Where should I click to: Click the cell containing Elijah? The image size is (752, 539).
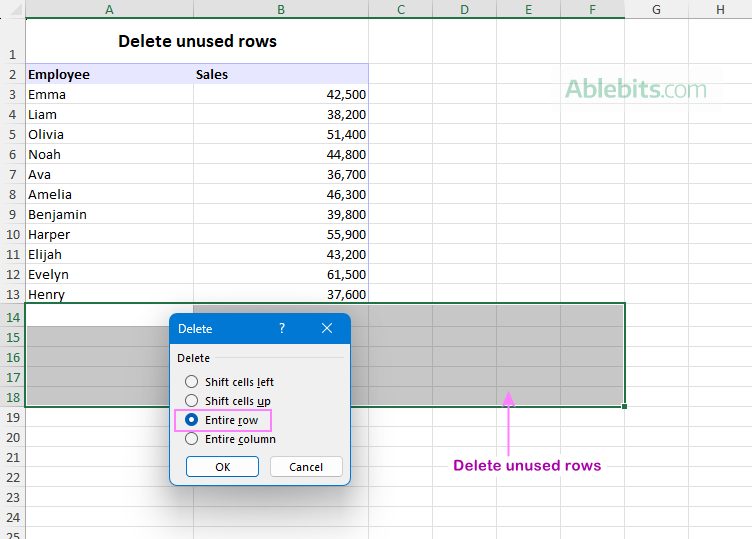(x=109, y=254)
